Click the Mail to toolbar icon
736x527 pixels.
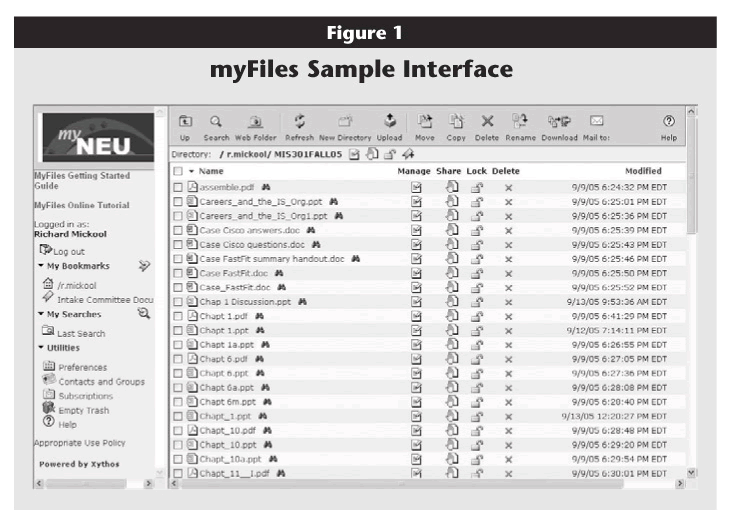pos(596,121)
